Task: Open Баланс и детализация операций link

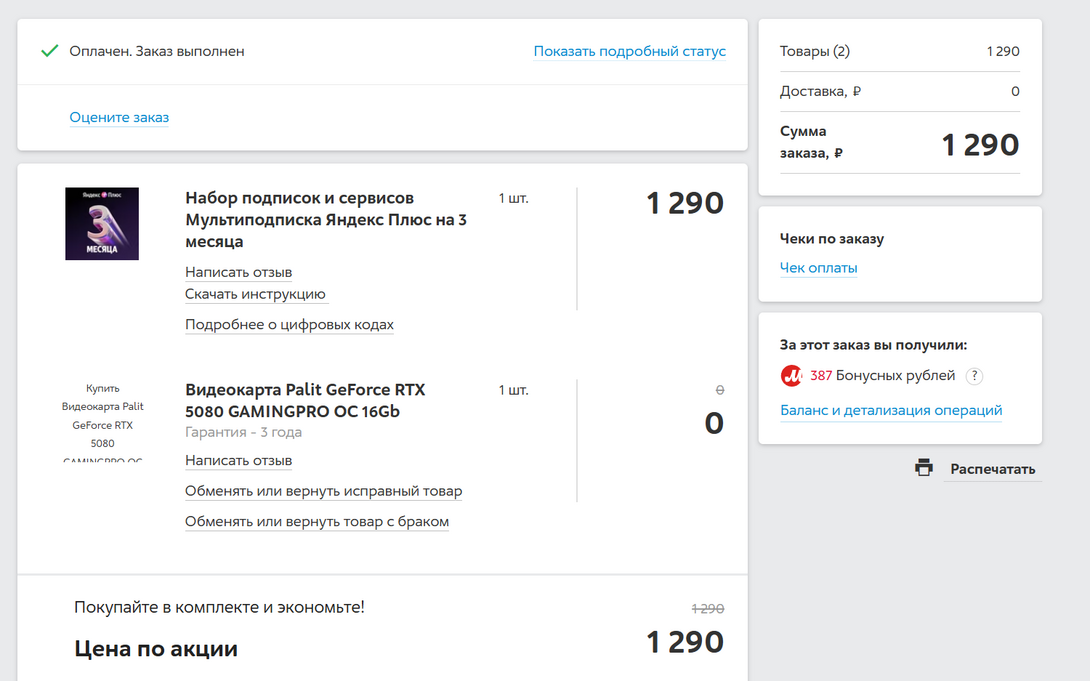Action: point(891,411)
